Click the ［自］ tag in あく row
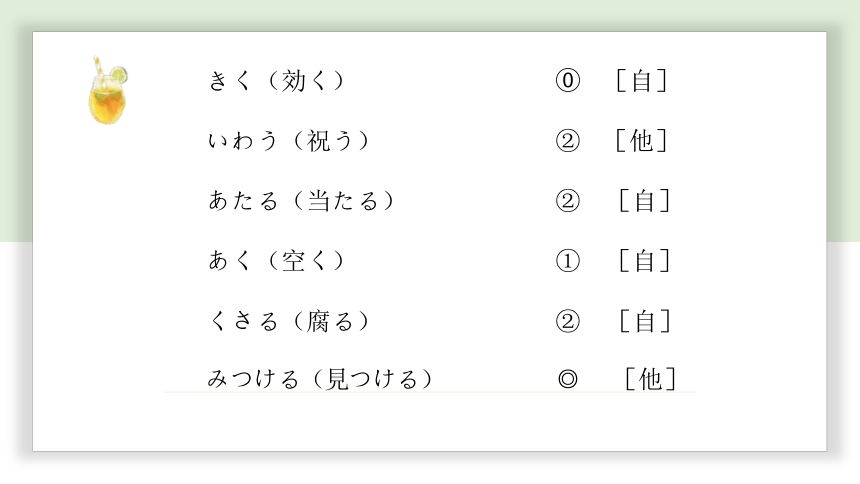This screenshot has width=860, height=484. click(x=645, y=261)
